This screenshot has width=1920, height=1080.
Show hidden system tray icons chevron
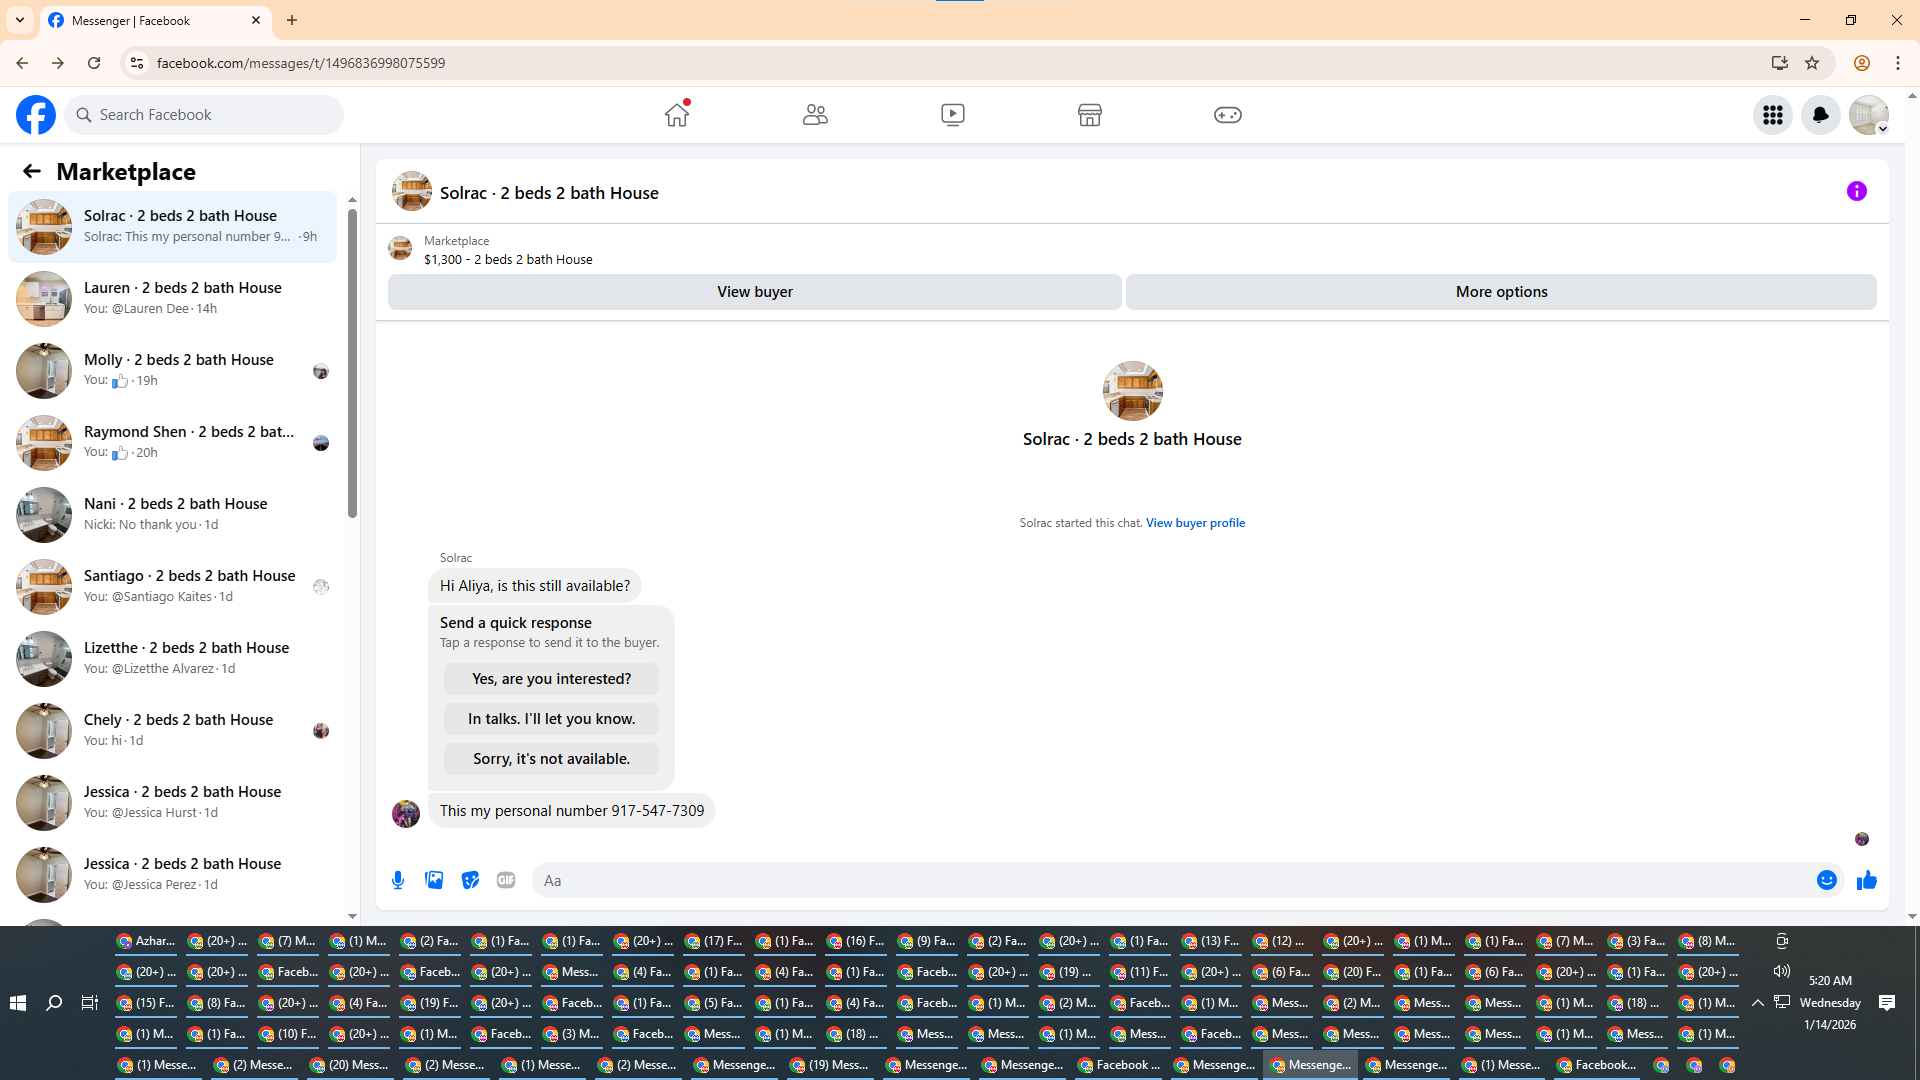point(1757,1002)
